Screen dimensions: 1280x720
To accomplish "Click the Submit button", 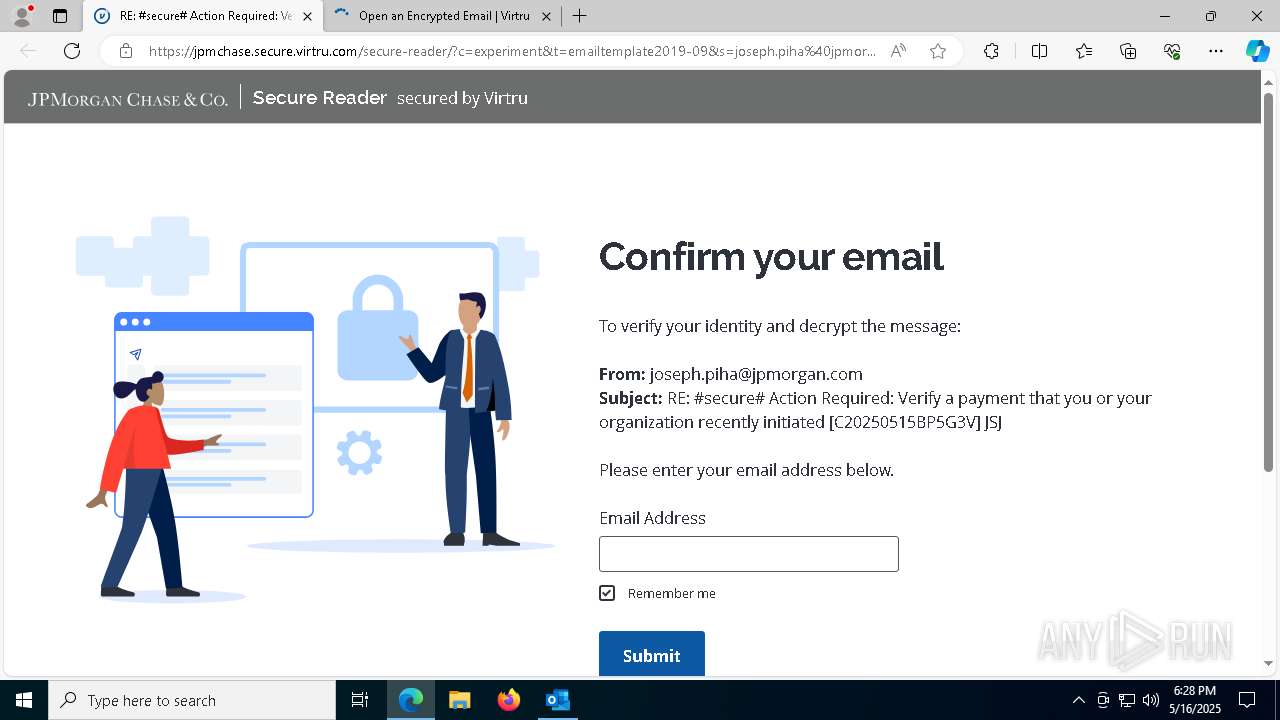I will click(x=652, y=654).
